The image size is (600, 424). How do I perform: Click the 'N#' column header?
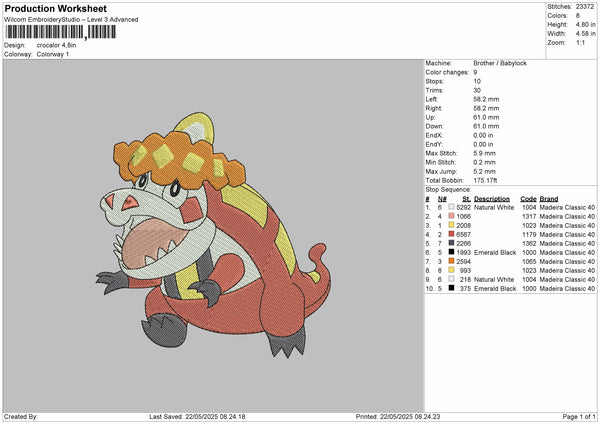point(442,199)
